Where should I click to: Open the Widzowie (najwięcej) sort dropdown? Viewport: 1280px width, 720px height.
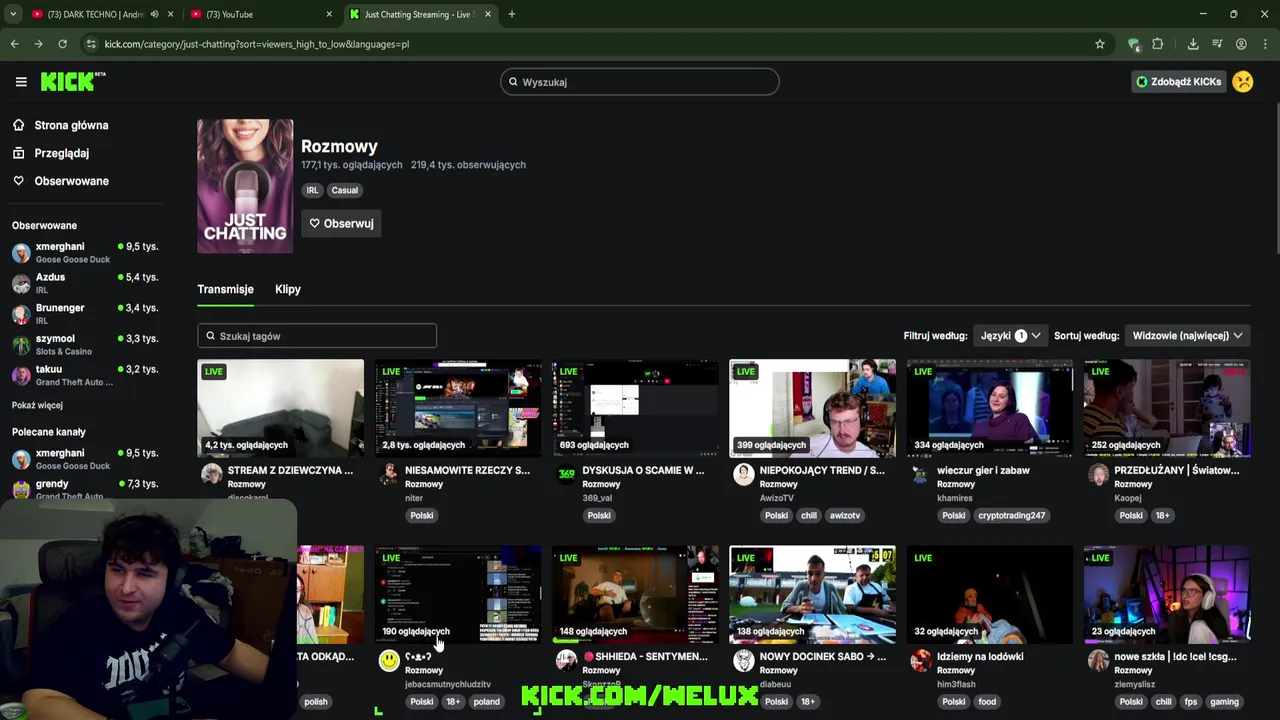[1187, 336]
